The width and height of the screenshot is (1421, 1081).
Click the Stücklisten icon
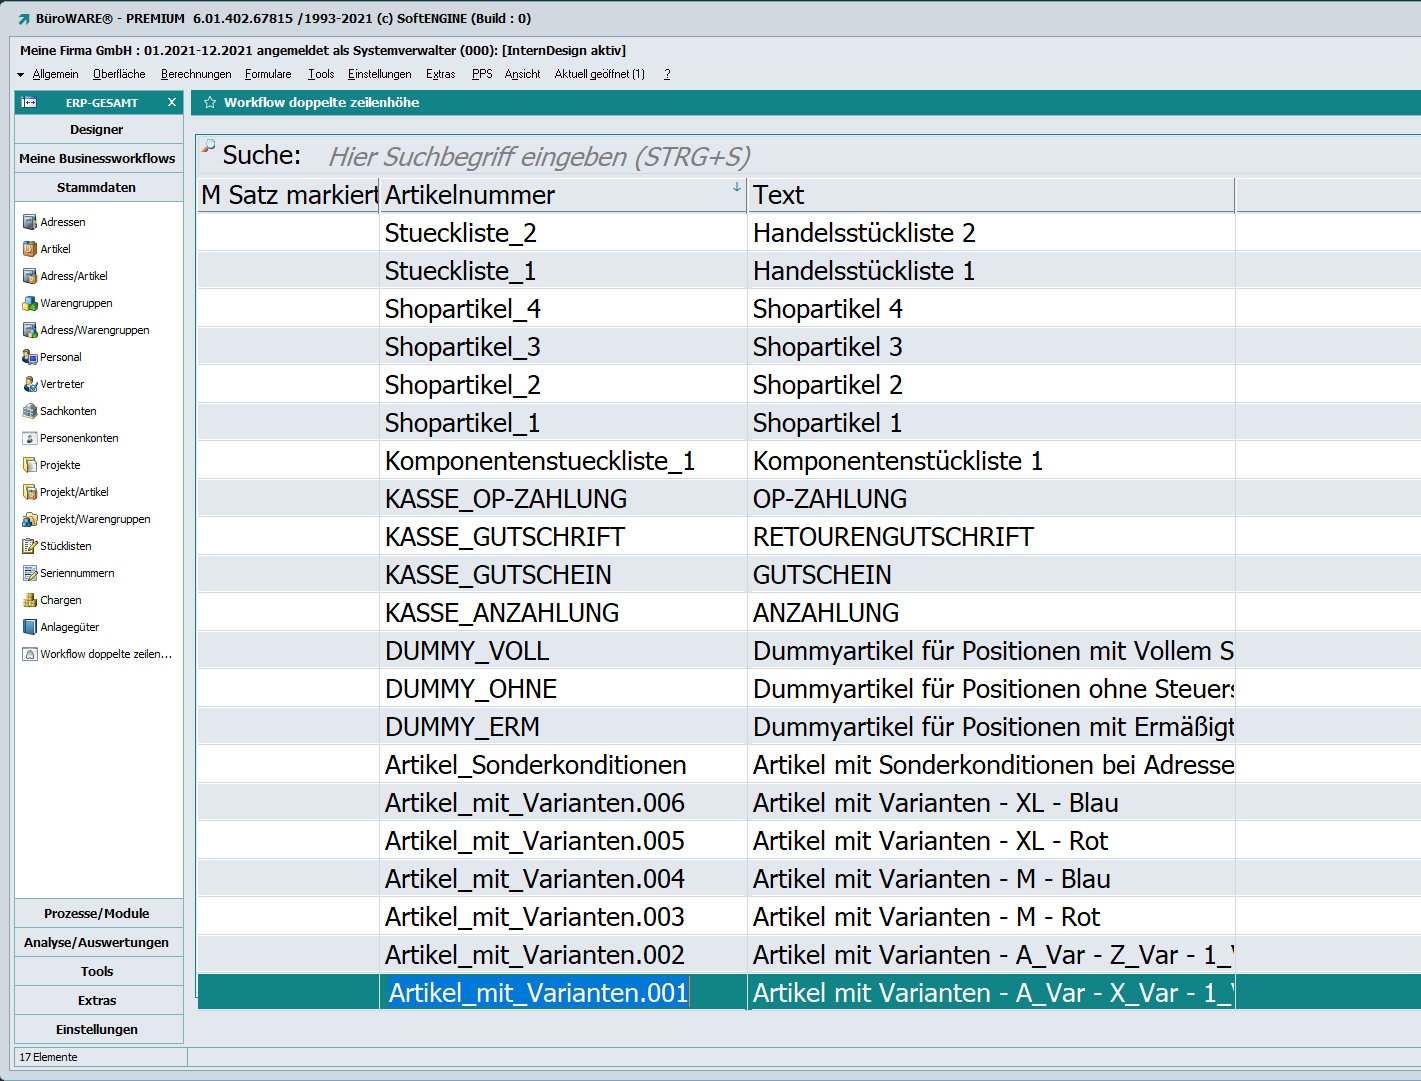pos(30,546)
